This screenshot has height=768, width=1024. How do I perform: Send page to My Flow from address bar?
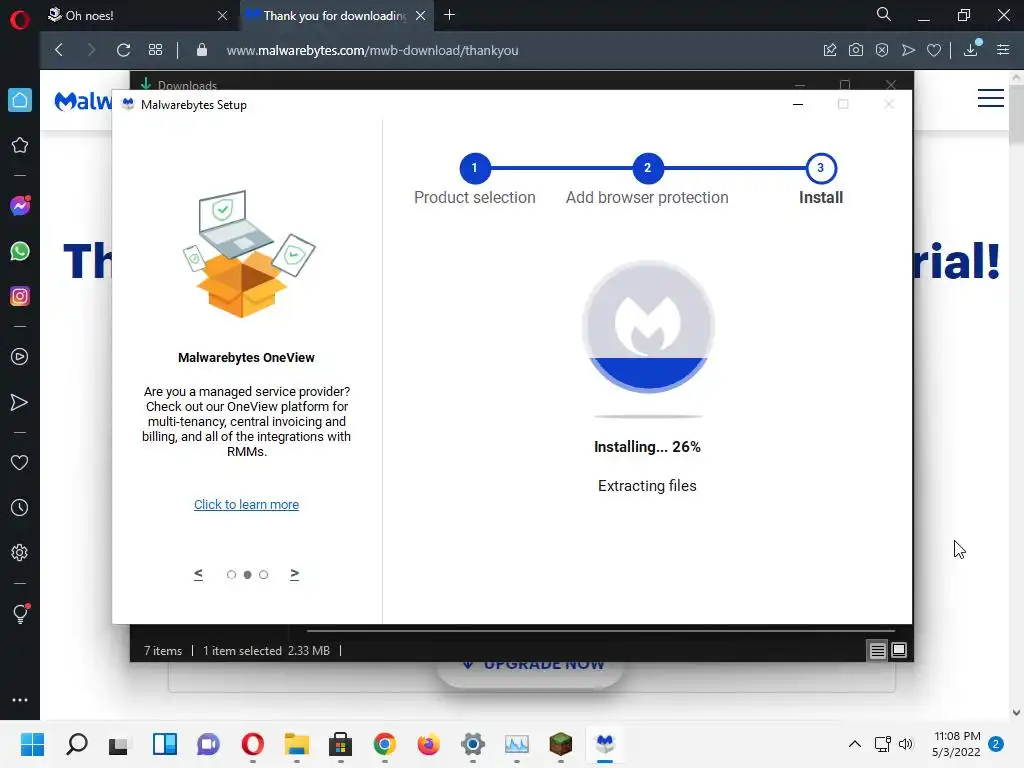coord(908,50)
